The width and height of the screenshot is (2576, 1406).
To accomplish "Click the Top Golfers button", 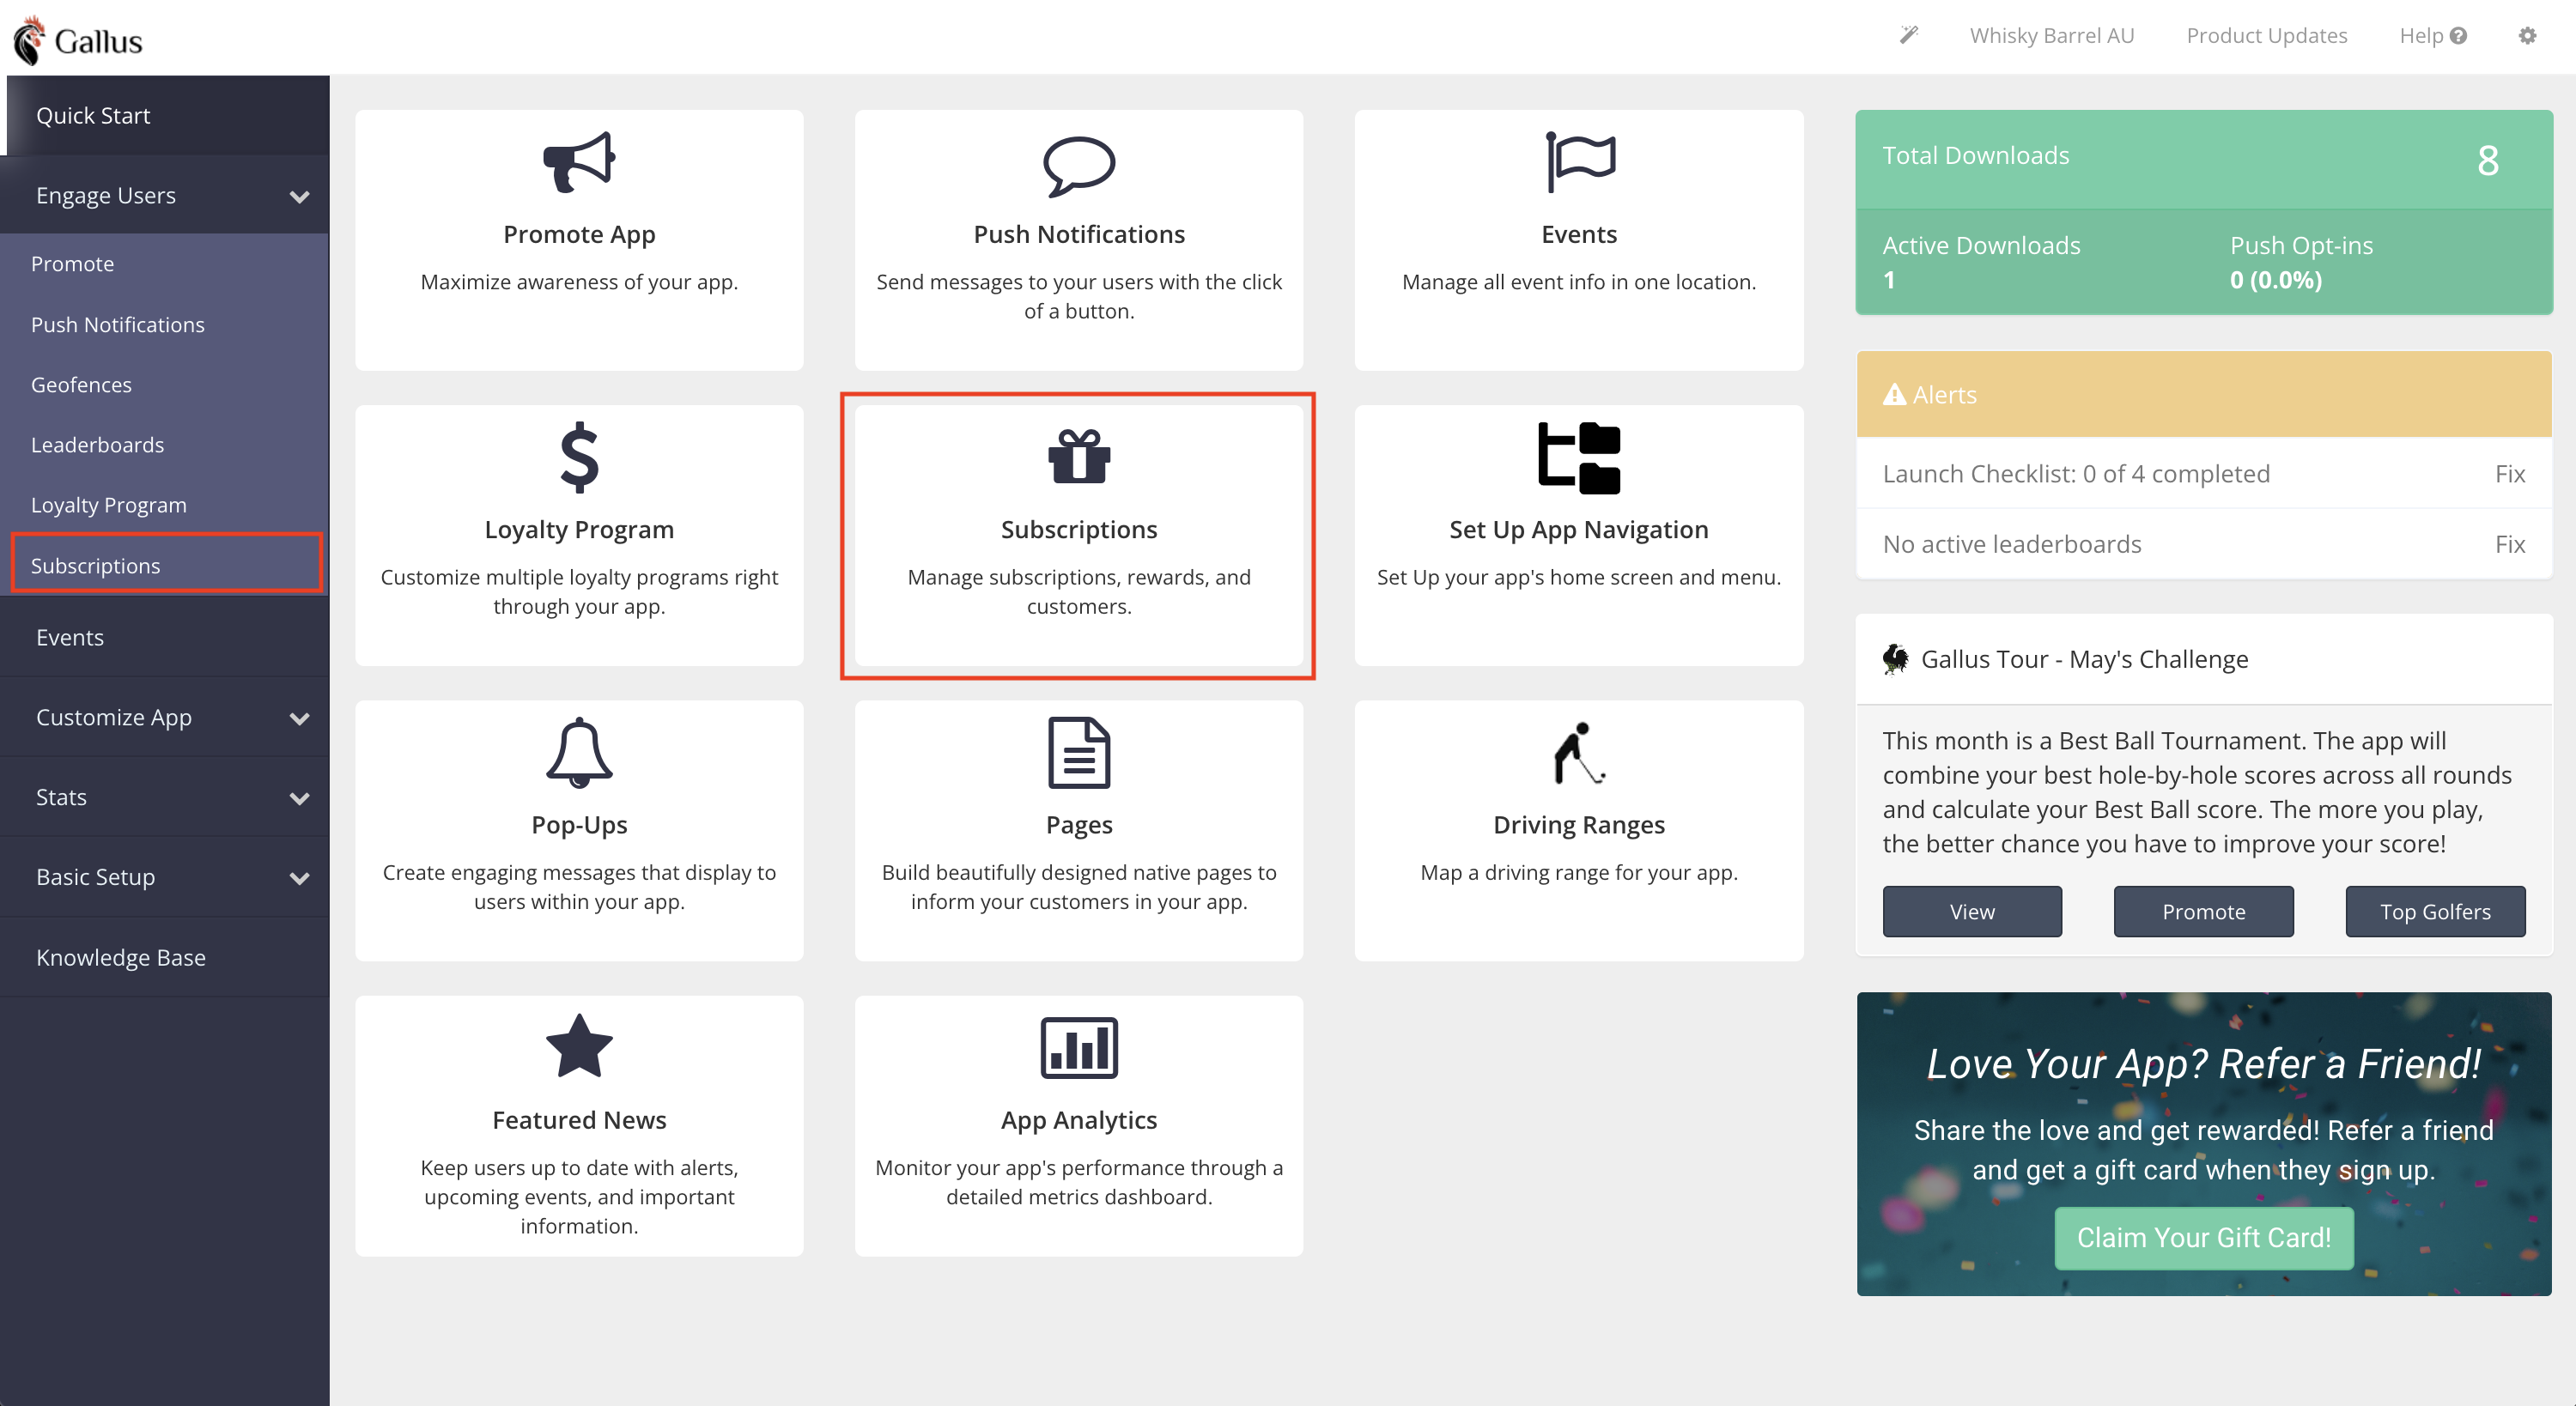I will 2434,909.
